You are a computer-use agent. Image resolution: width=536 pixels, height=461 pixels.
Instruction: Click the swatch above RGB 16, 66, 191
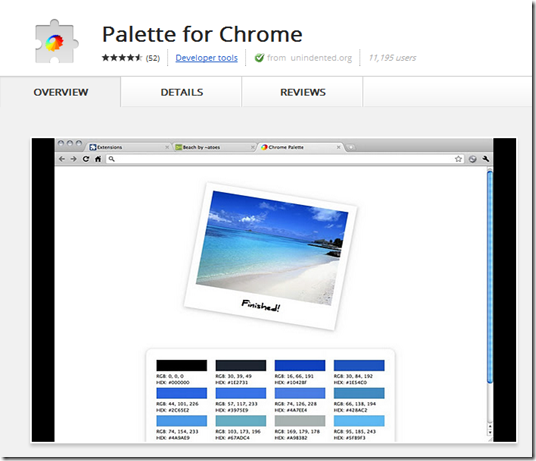pos(300,365)
